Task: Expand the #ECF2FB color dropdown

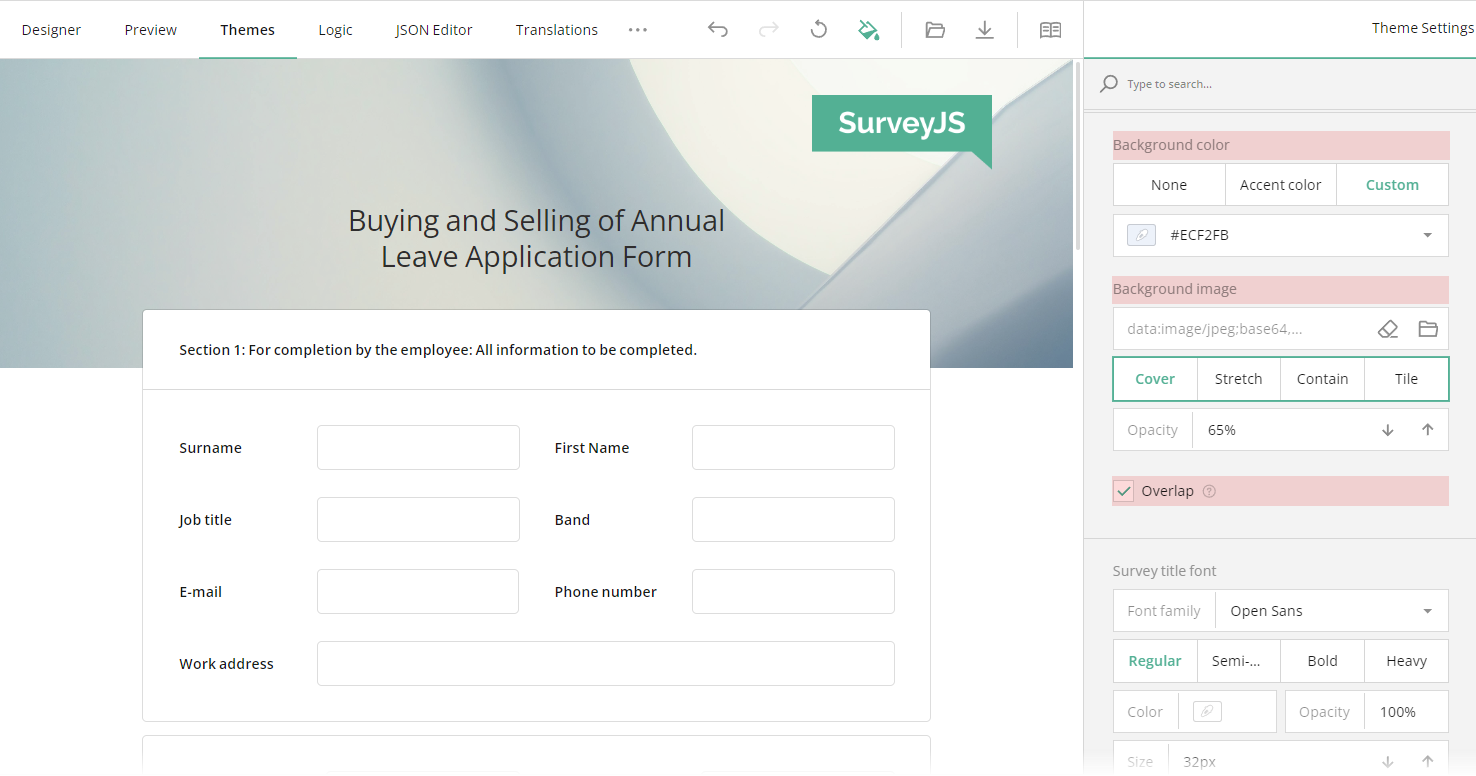Action: coord(1427,235)
